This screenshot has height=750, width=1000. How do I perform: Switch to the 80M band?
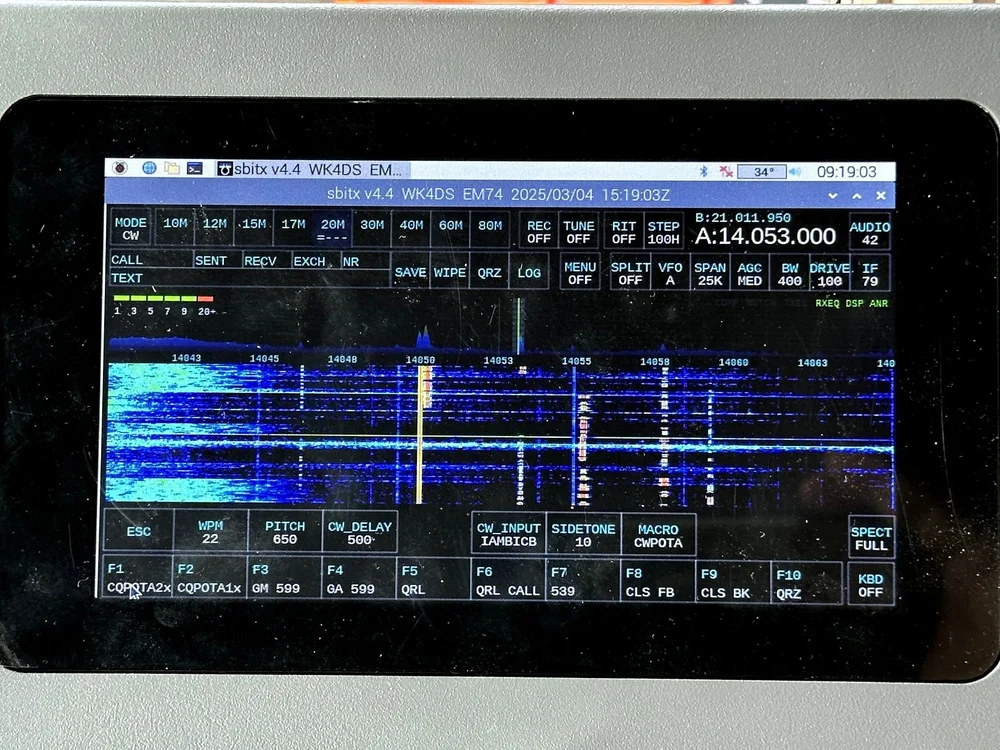[490, 230]
